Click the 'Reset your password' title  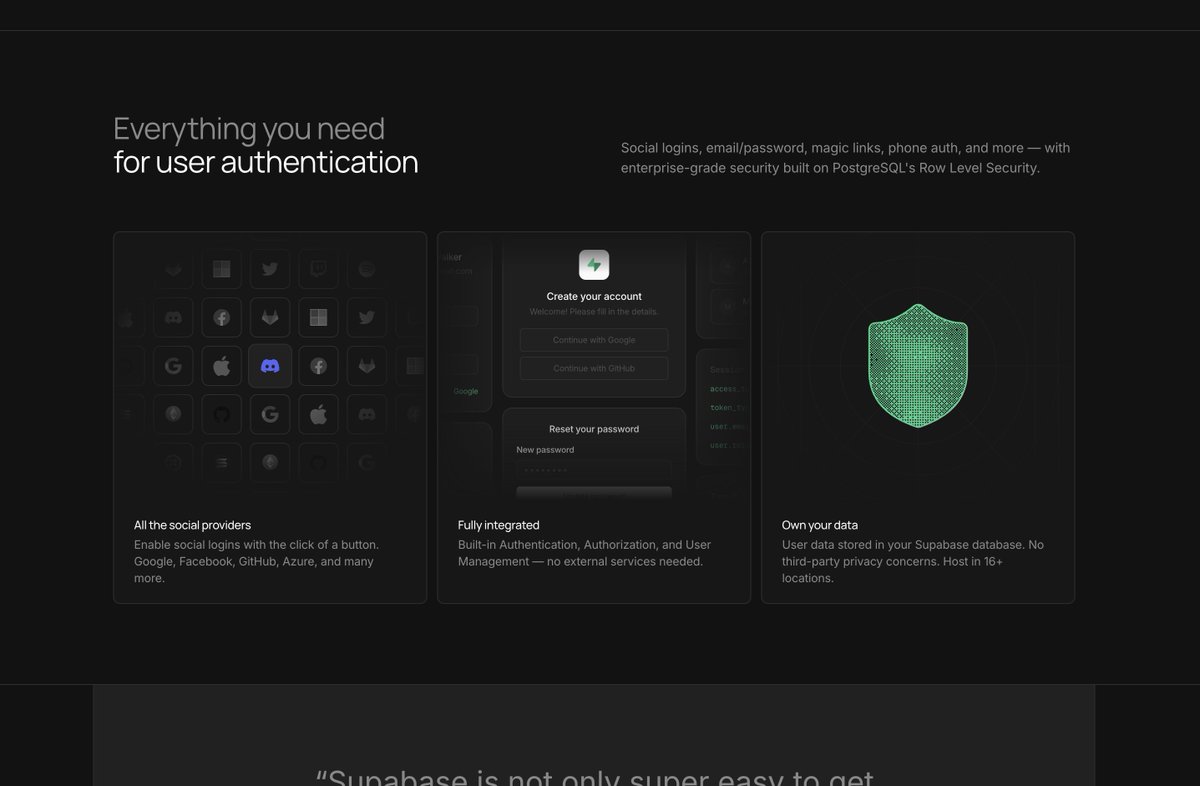click(594, 429)
